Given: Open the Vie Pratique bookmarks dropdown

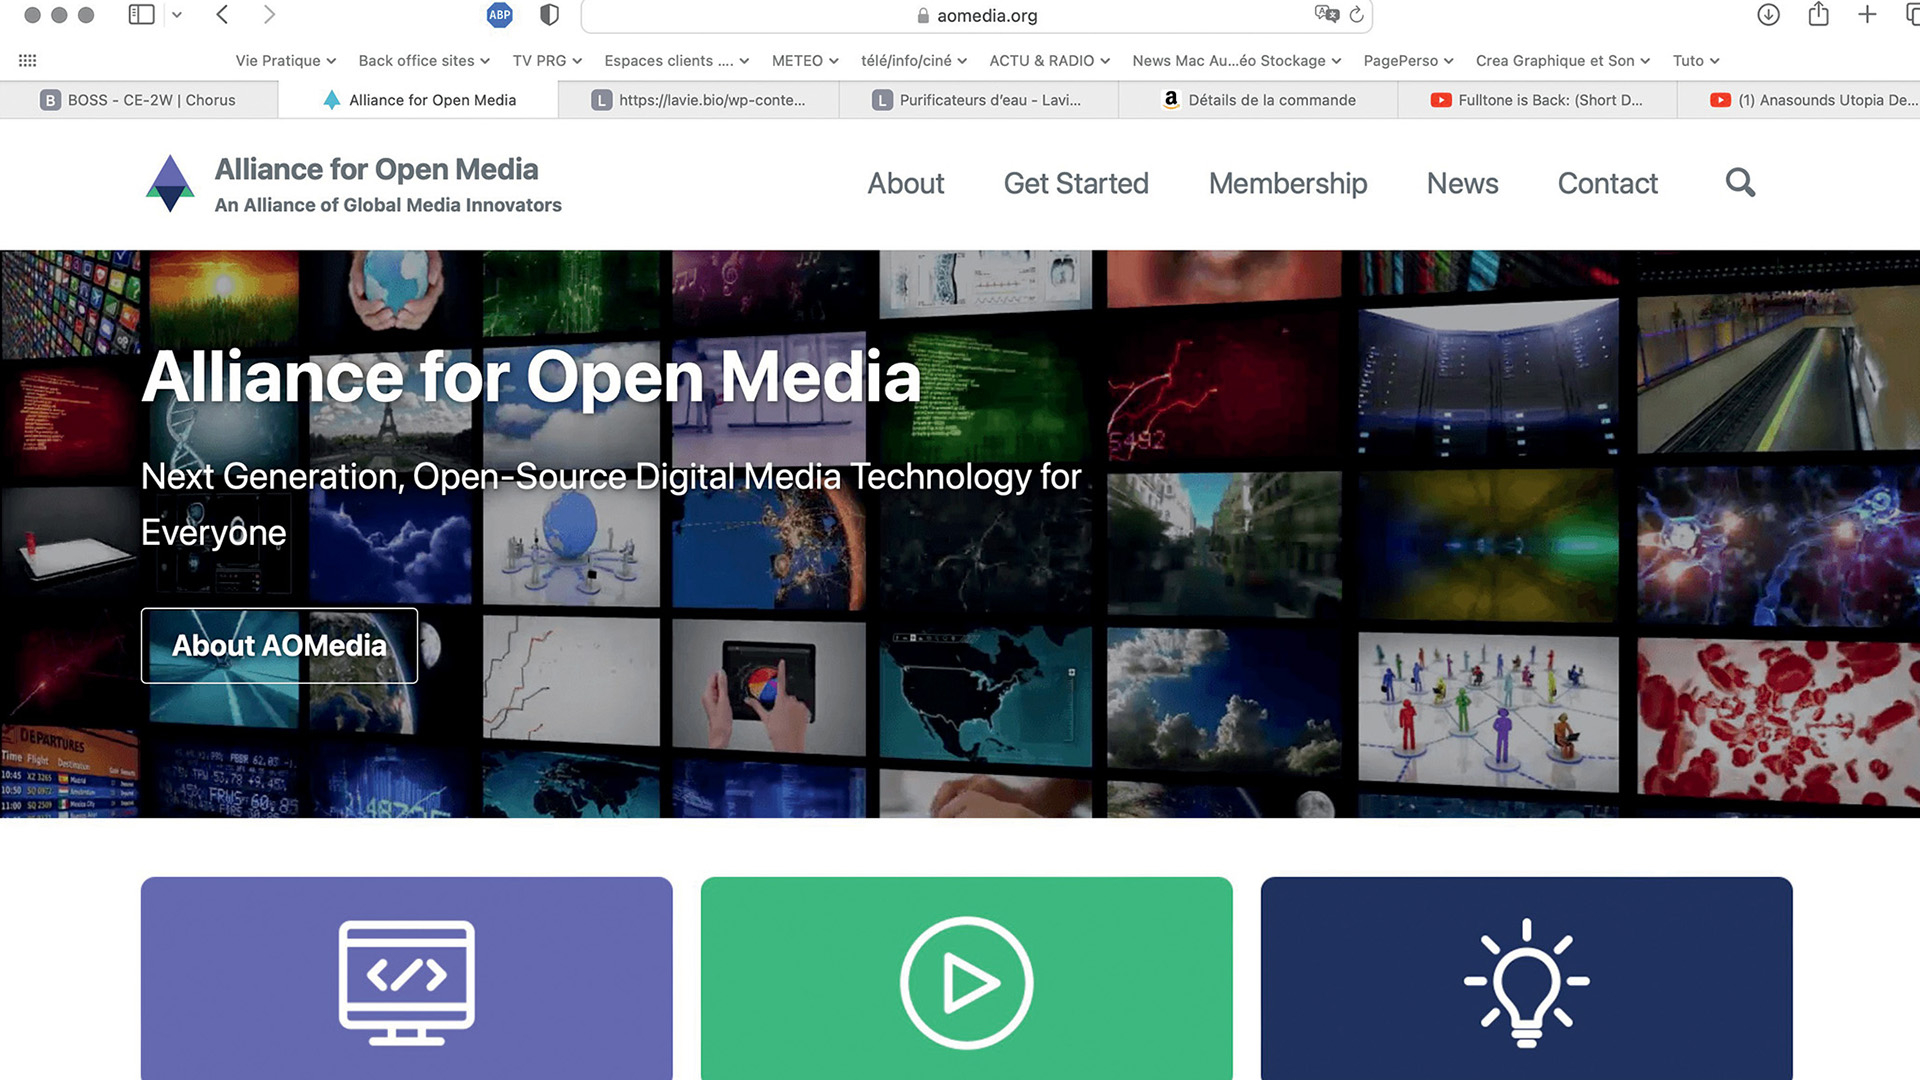Looking at the screenshot, I should tap(284, 60).
